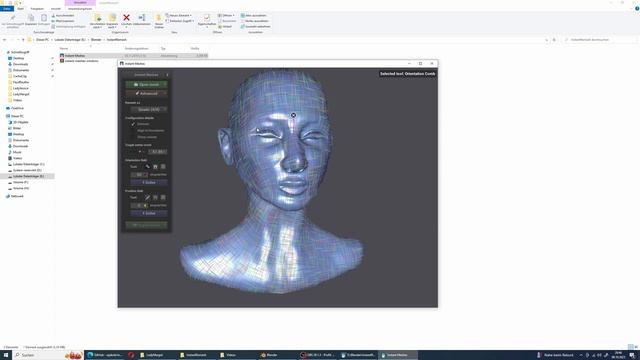The height and width of the screenshot is (360, 640).
Task: Expand address bar history dropdown
Action: pyautogui.click(x=547, y=40)
